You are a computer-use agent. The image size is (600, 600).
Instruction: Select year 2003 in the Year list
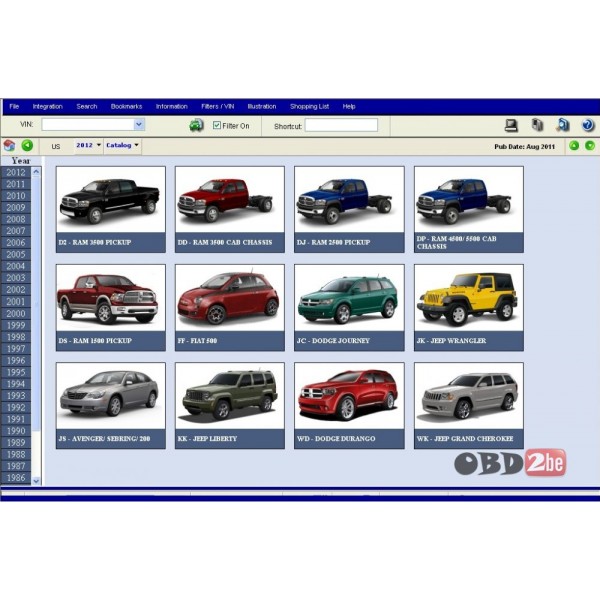tap(16, 278)
